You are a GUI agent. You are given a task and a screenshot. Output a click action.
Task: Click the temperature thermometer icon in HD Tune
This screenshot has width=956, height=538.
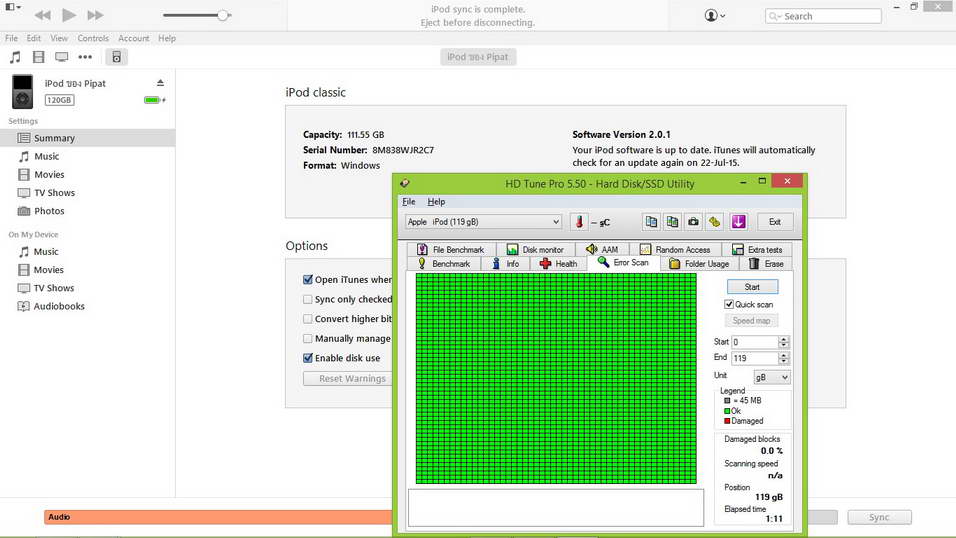579,222
